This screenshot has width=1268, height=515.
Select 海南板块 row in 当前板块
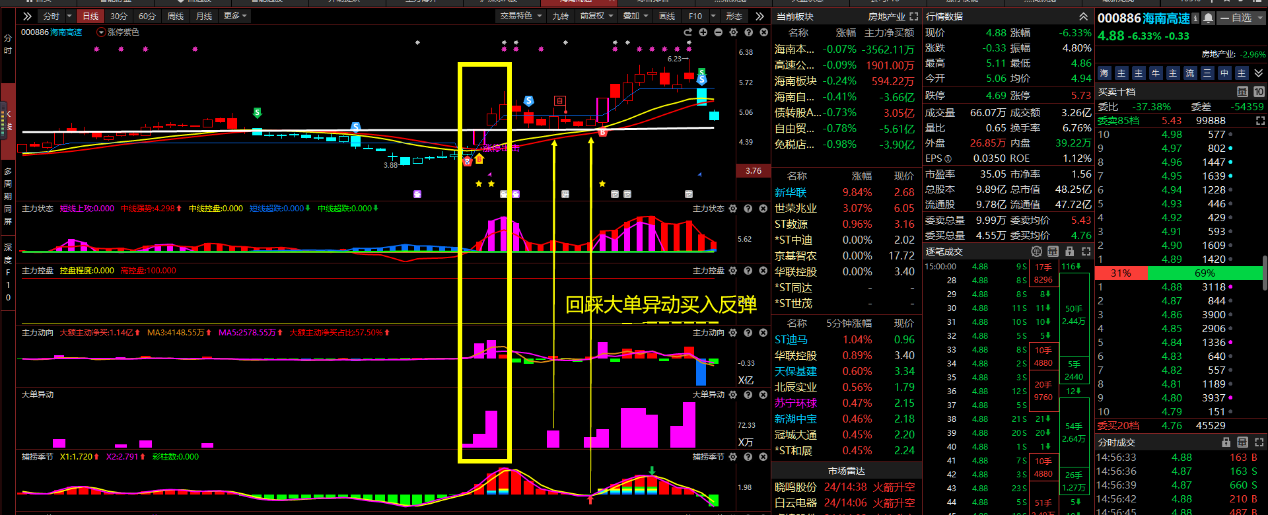coord(846,81)
